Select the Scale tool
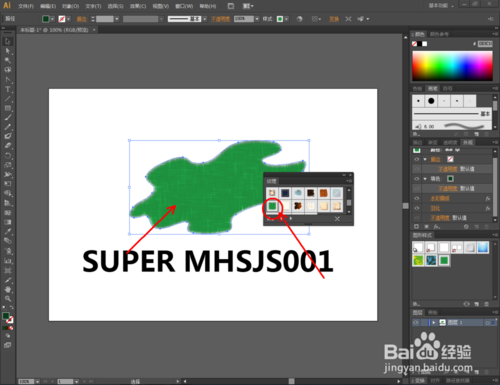 point(8,165)
